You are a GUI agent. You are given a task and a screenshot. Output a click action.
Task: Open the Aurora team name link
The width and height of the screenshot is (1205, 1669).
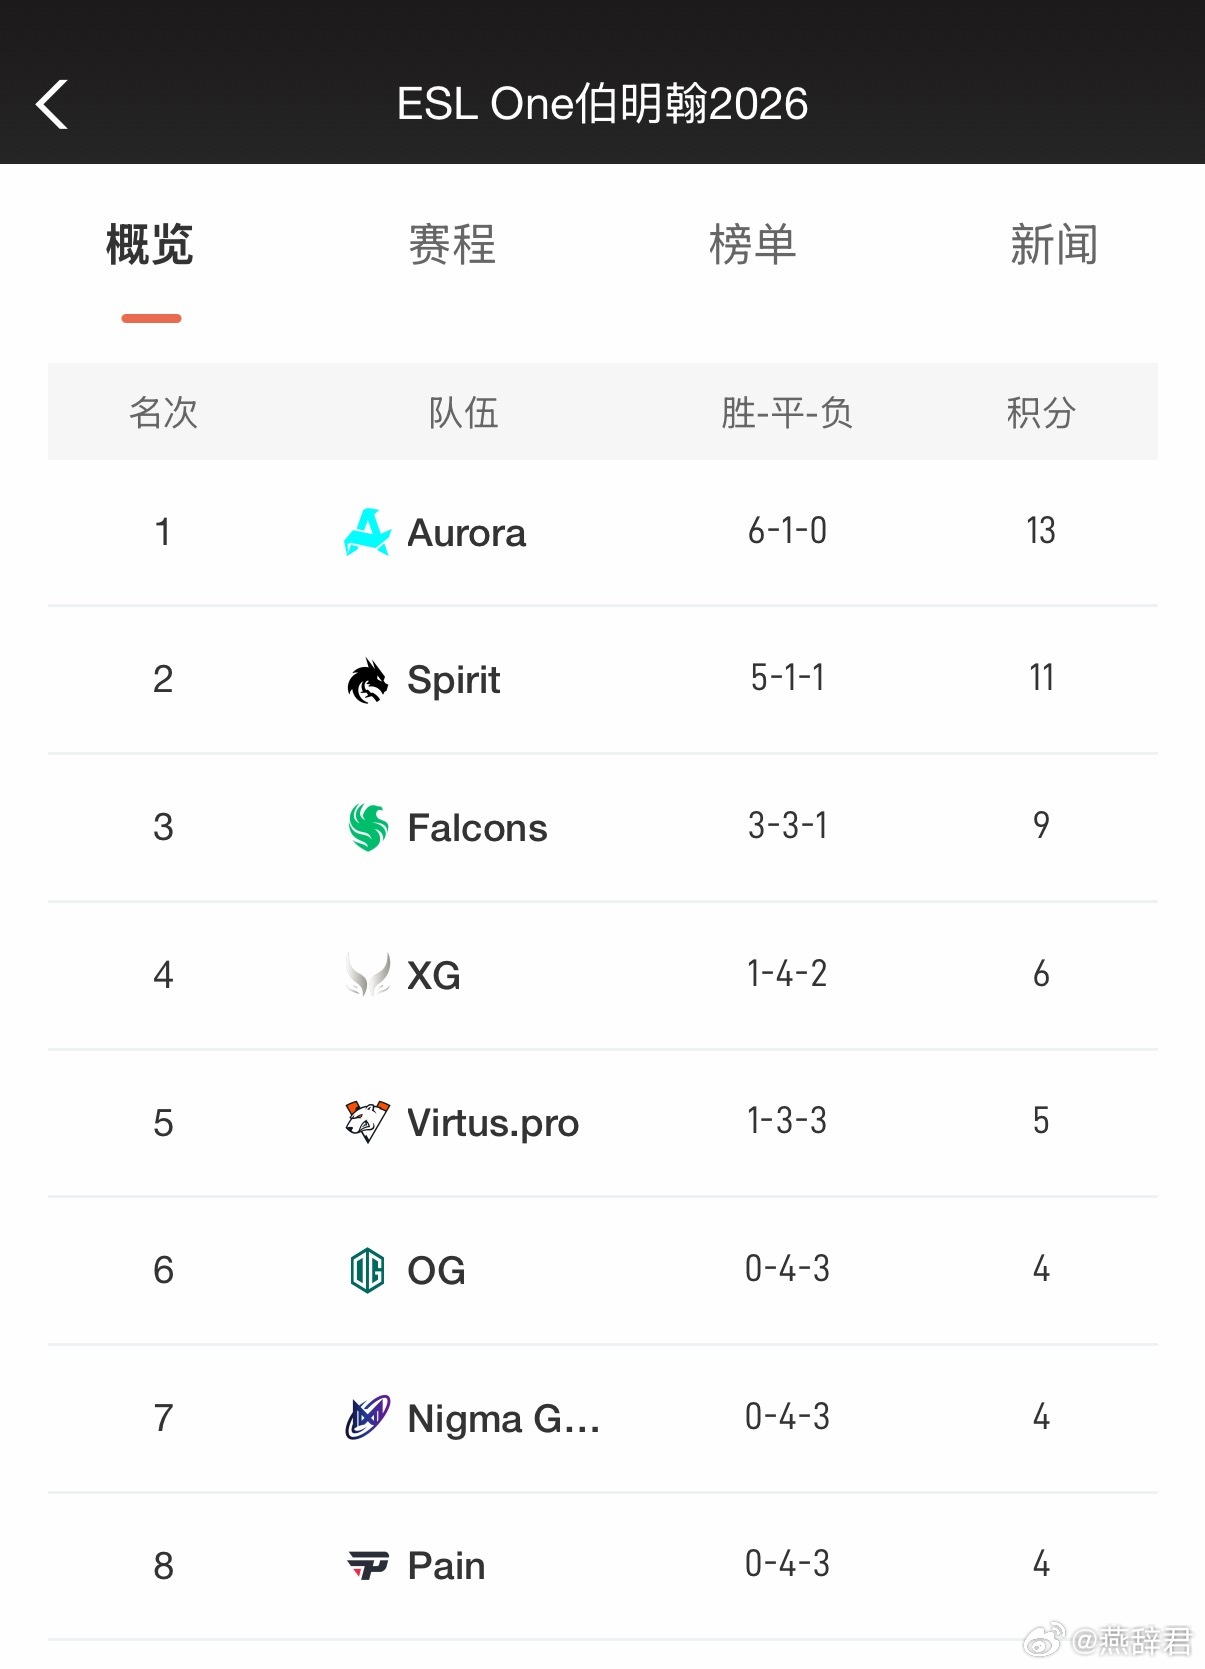click(x=466, y=533)
